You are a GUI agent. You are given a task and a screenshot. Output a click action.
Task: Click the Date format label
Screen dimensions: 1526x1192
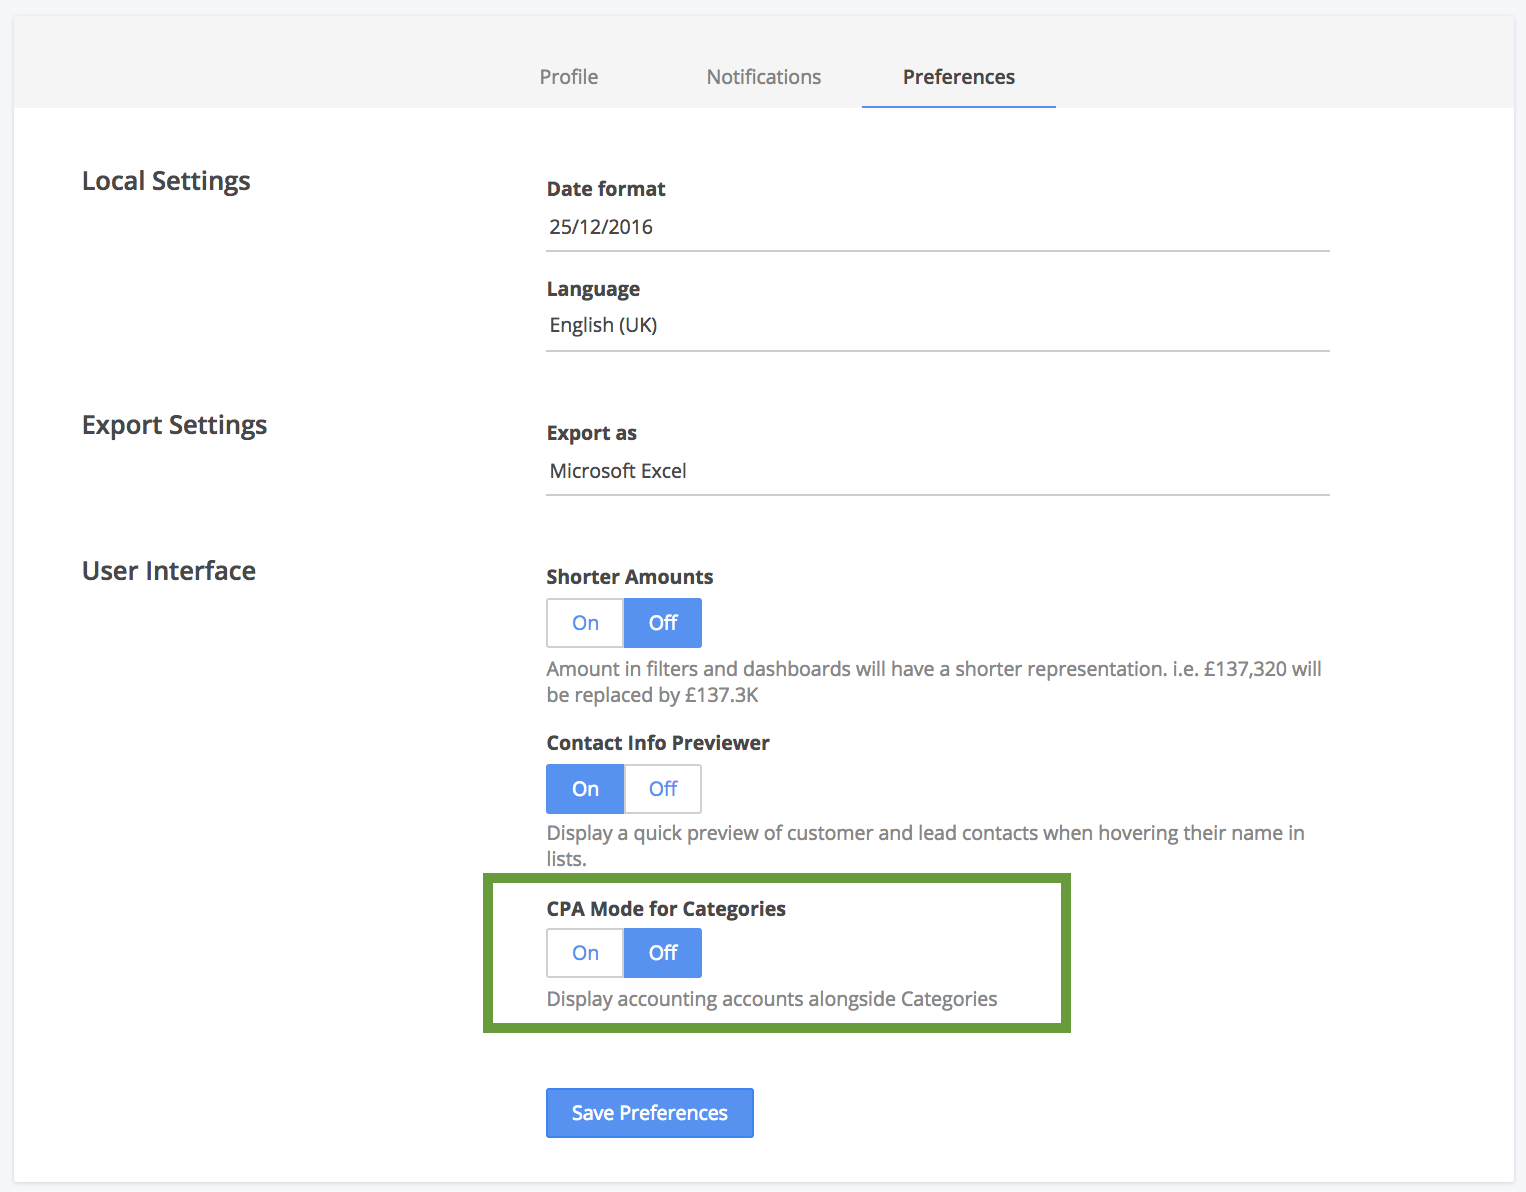[x=606, y=189]
